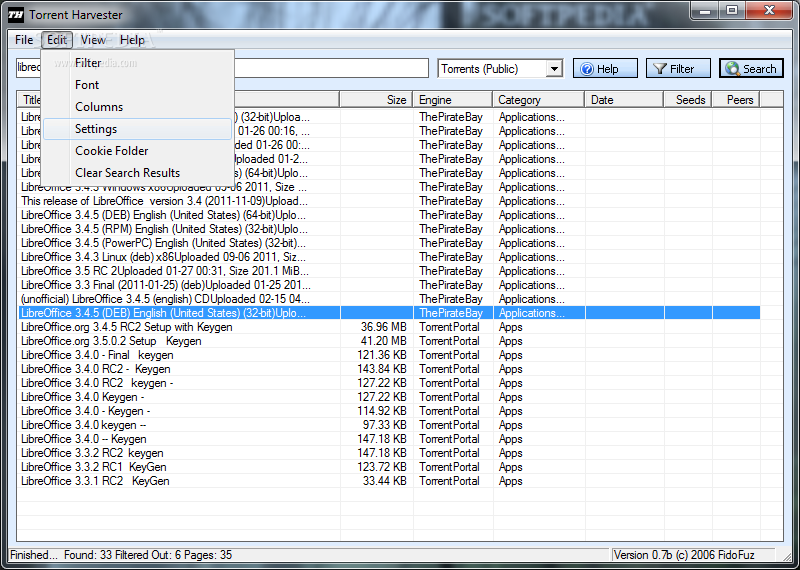Sort by the Engine column header
This screenshot has height=570, width=800.
pyautogui.click(x=453, y=100)
